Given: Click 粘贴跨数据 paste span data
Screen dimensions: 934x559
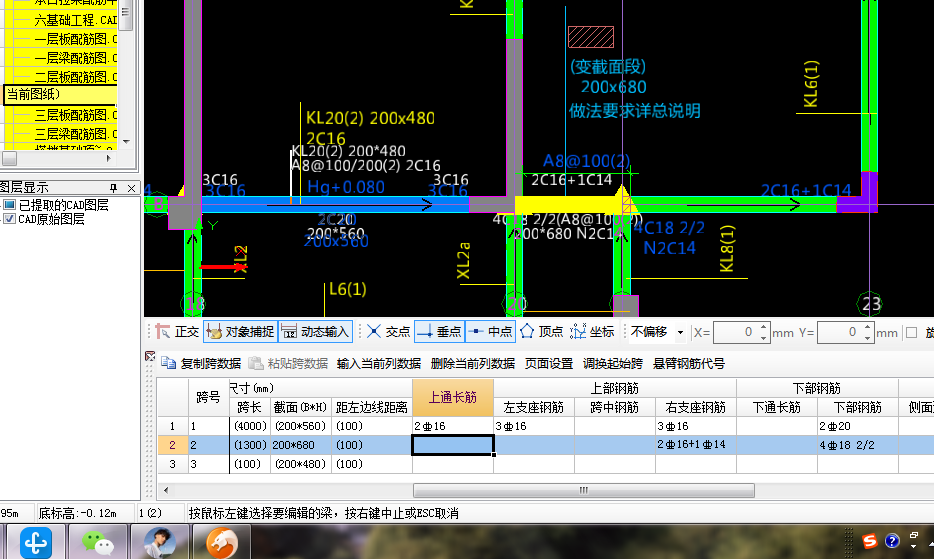Looking at the screenshot, I should click(288, 364).
